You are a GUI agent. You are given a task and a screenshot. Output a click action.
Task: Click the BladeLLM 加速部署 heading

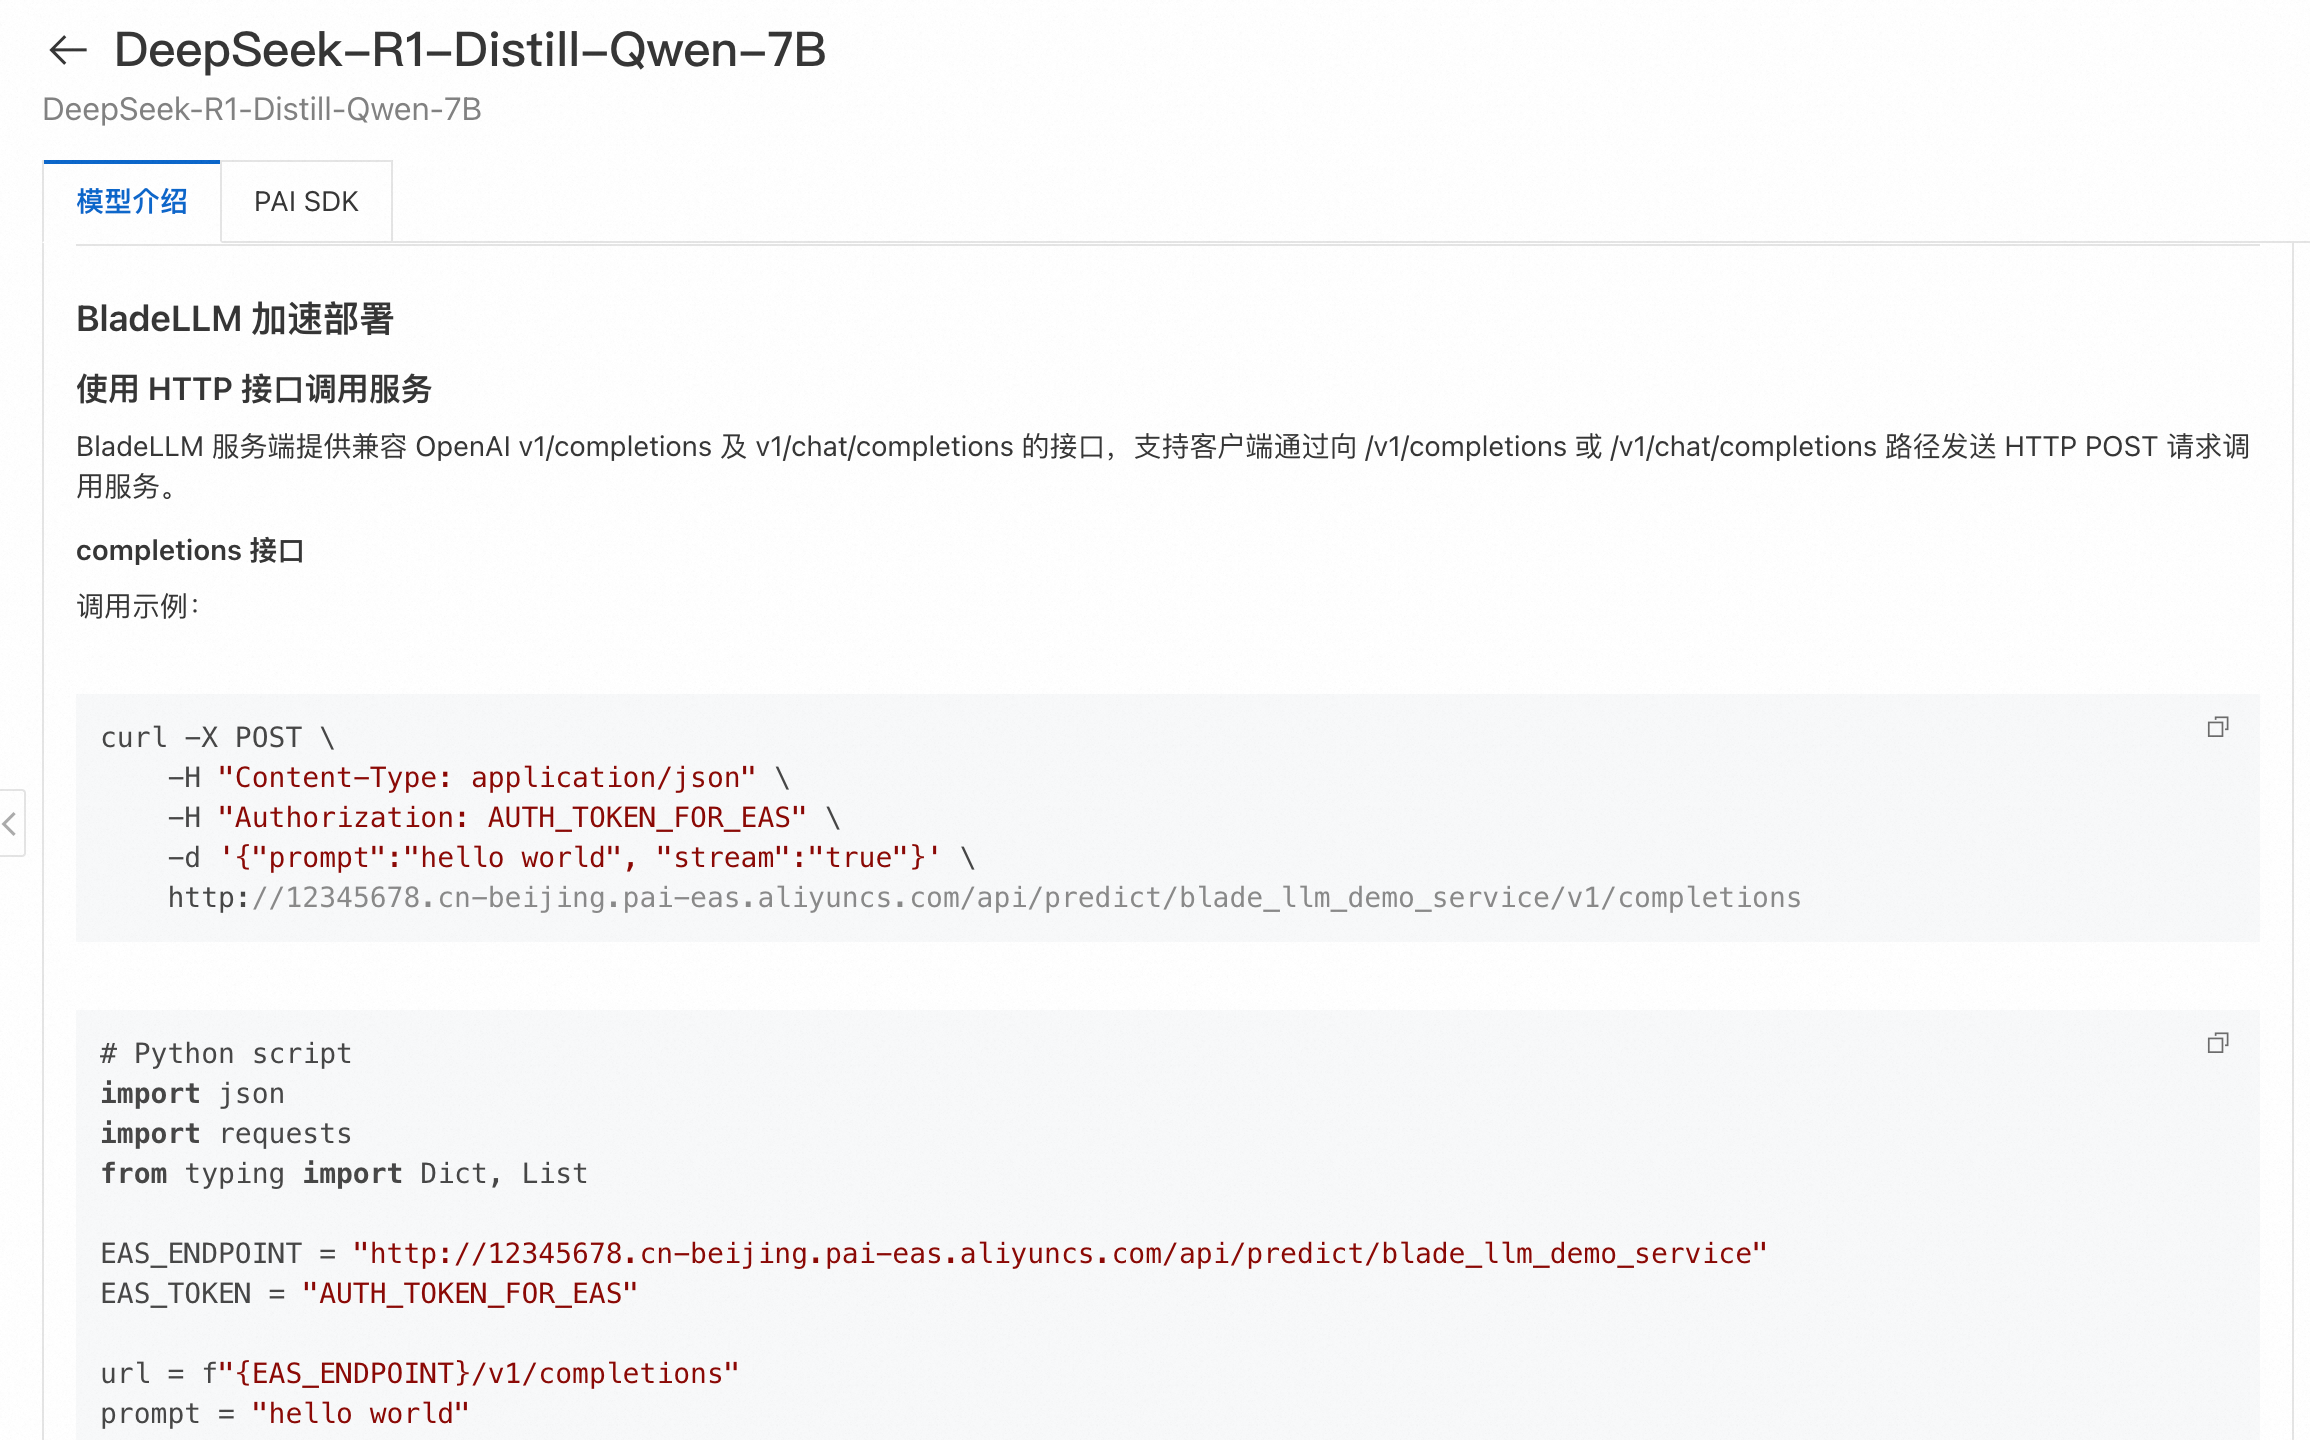[x=235, y=319]
